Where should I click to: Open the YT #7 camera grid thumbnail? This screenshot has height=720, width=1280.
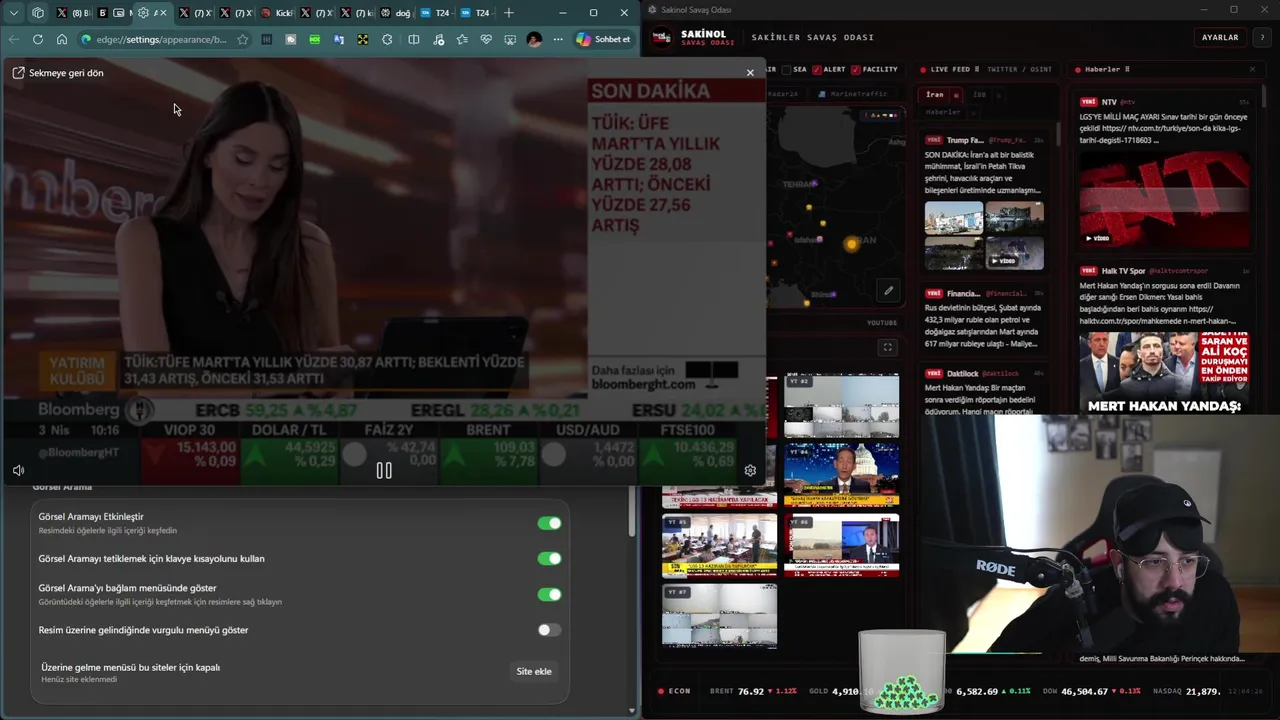click(719, 615)
